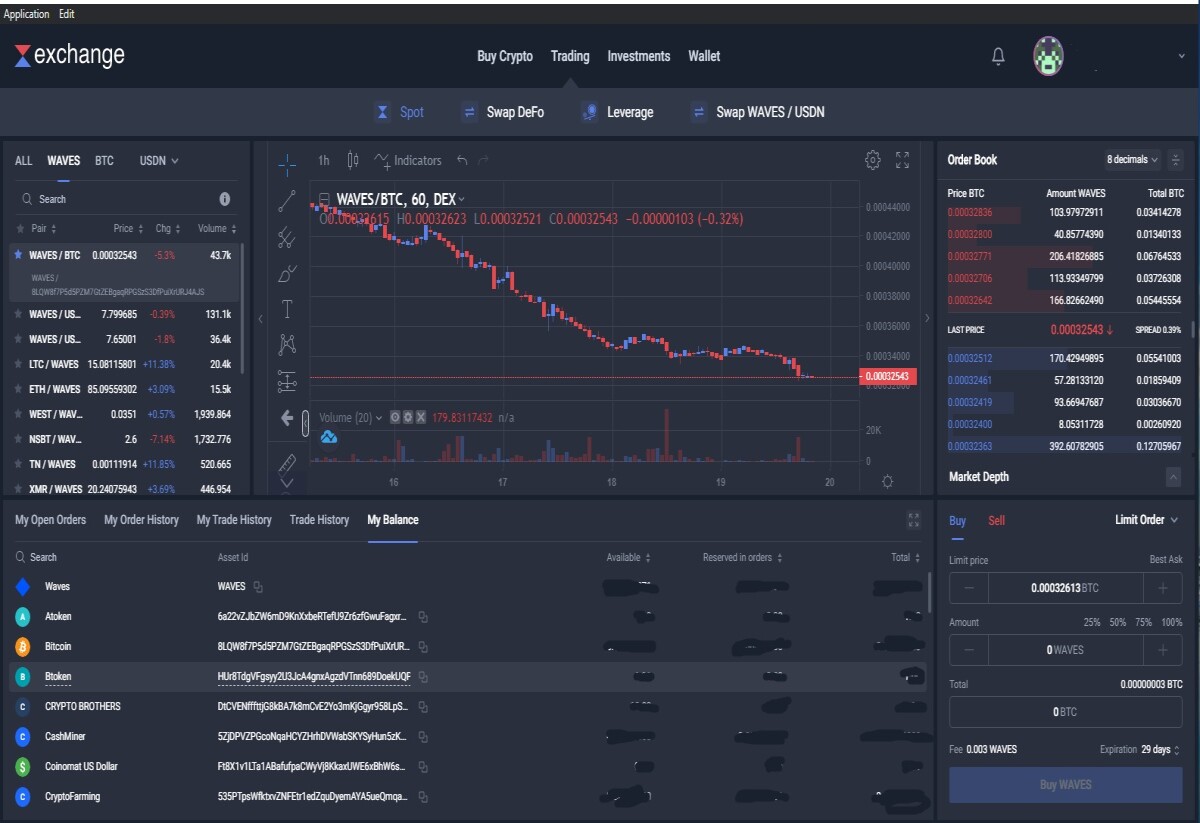
Task: Increase limit price with plus button
Action: tap(1162, 589)
